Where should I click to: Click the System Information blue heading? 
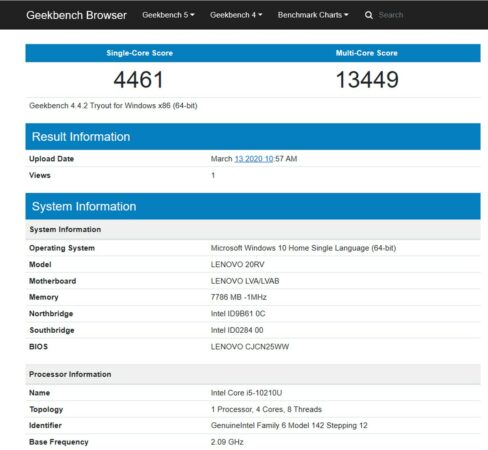coord(84,206)
